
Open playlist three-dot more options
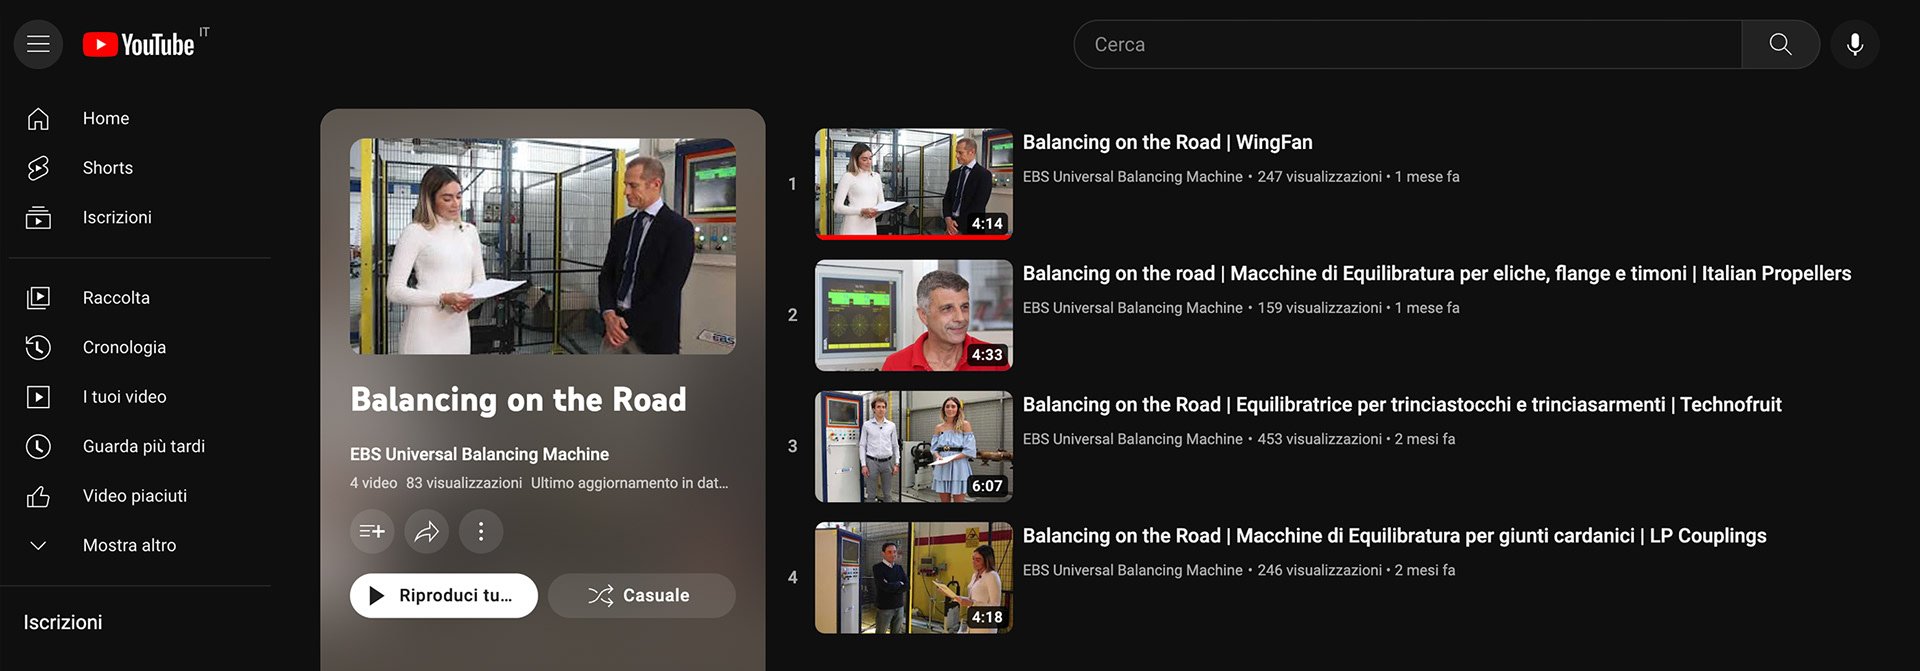tap(481, 531)
